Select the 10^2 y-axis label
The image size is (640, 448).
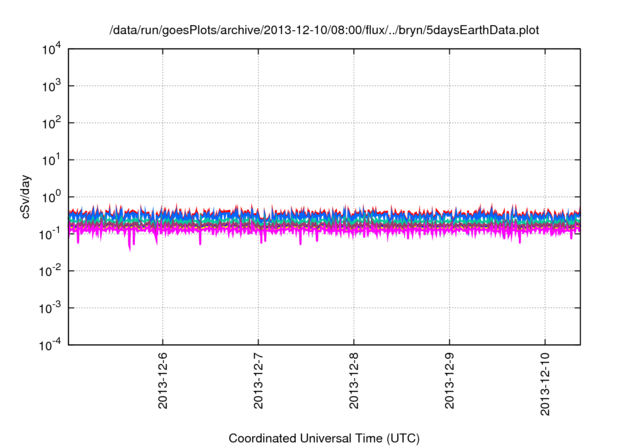coord(52,123)
